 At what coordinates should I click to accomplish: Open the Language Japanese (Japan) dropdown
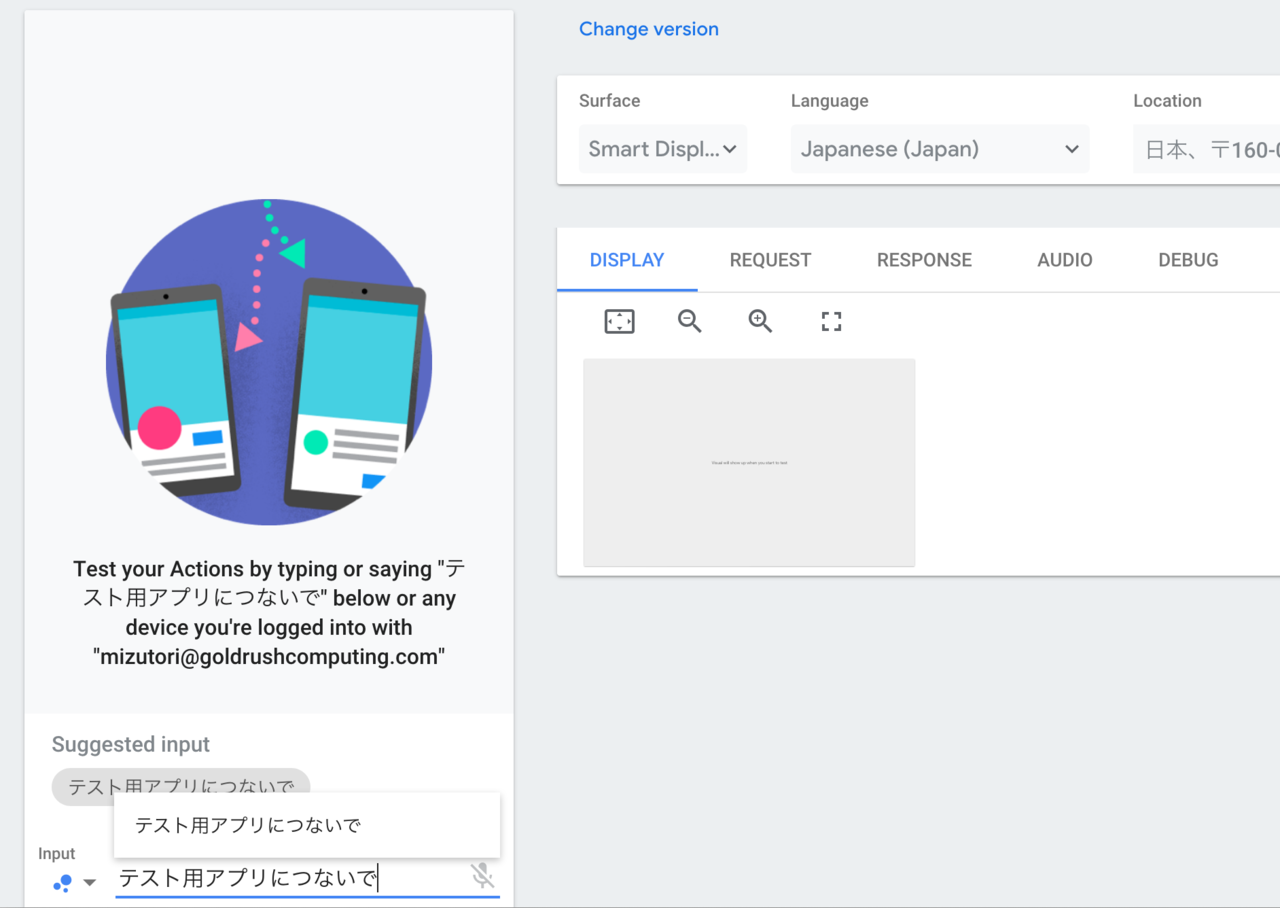(x=940, y=149)
